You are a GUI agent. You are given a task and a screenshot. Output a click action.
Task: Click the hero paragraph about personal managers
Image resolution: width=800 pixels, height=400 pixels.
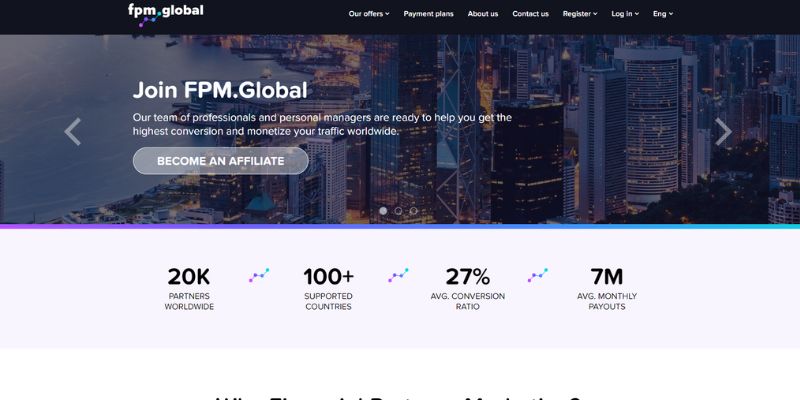pos(322,124)
